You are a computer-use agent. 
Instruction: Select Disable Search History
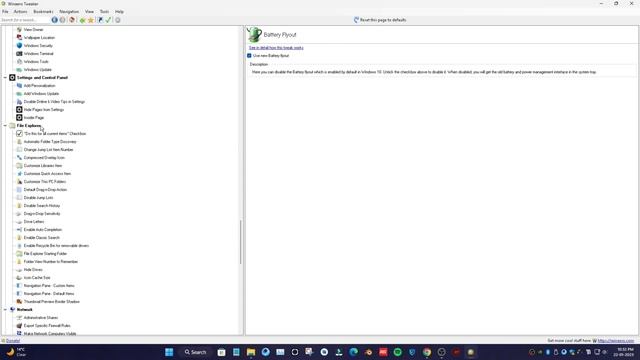[x=42, y=206]
